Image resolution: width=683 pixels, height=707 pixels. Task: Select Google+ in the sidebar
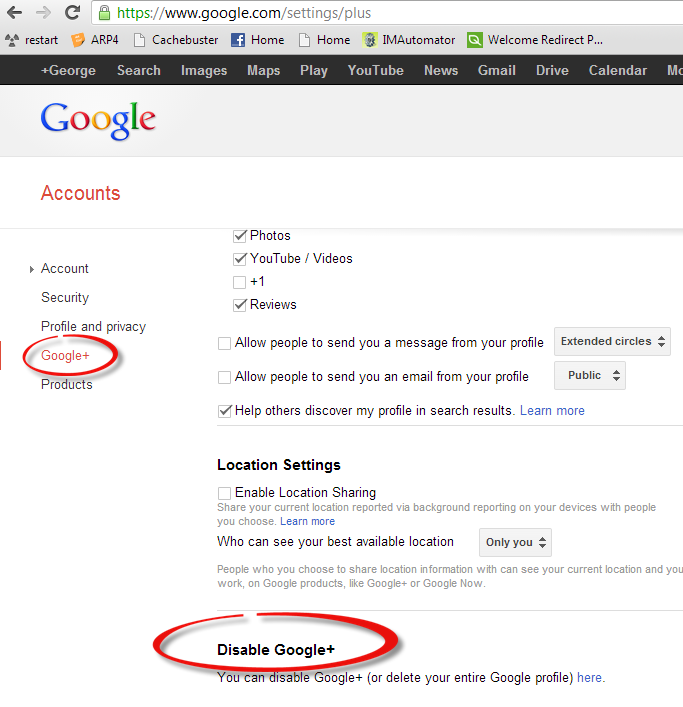(65, 355)
